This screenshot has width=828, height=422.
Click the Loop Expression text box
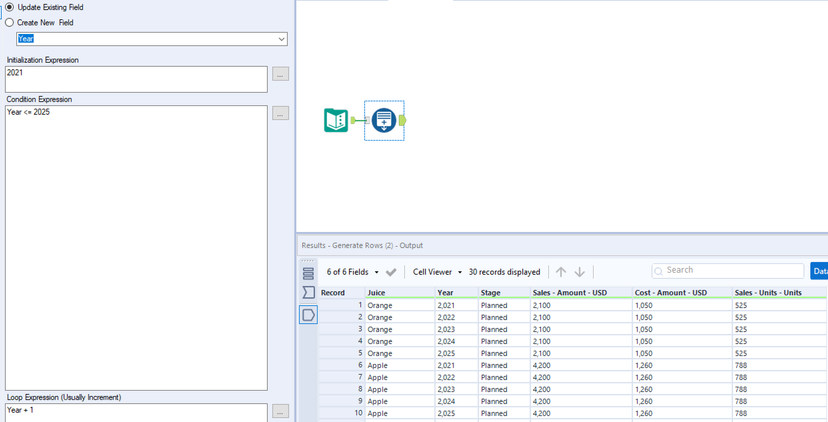pos(137,412)
